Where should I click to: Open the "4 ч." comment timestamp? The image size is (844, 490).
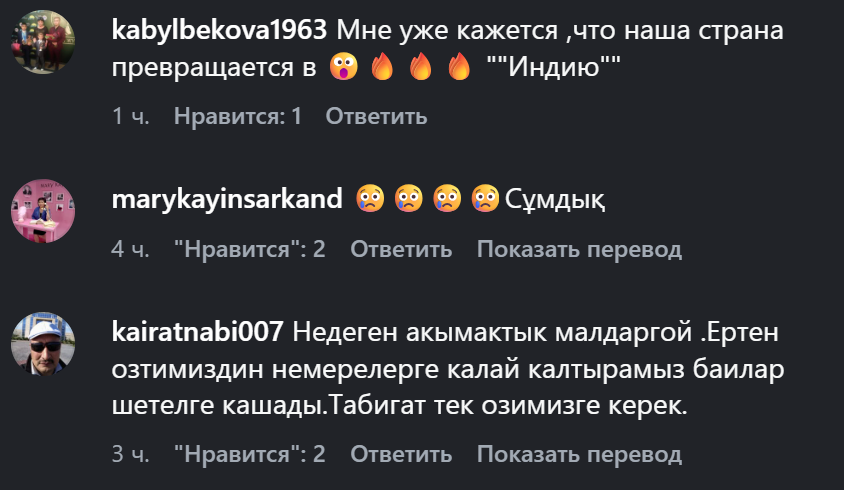(x=130, y=249)
